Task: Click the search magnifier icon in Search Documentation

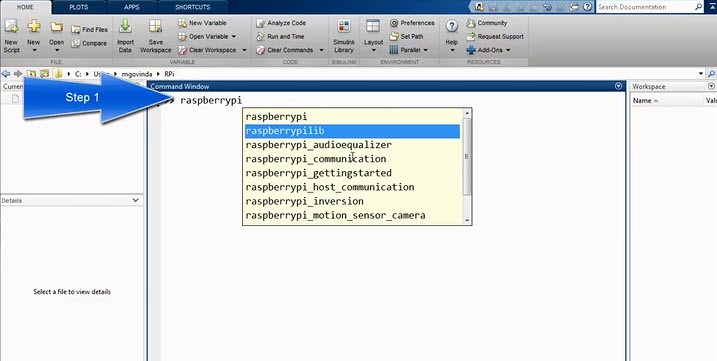Action: coord(698,7)
